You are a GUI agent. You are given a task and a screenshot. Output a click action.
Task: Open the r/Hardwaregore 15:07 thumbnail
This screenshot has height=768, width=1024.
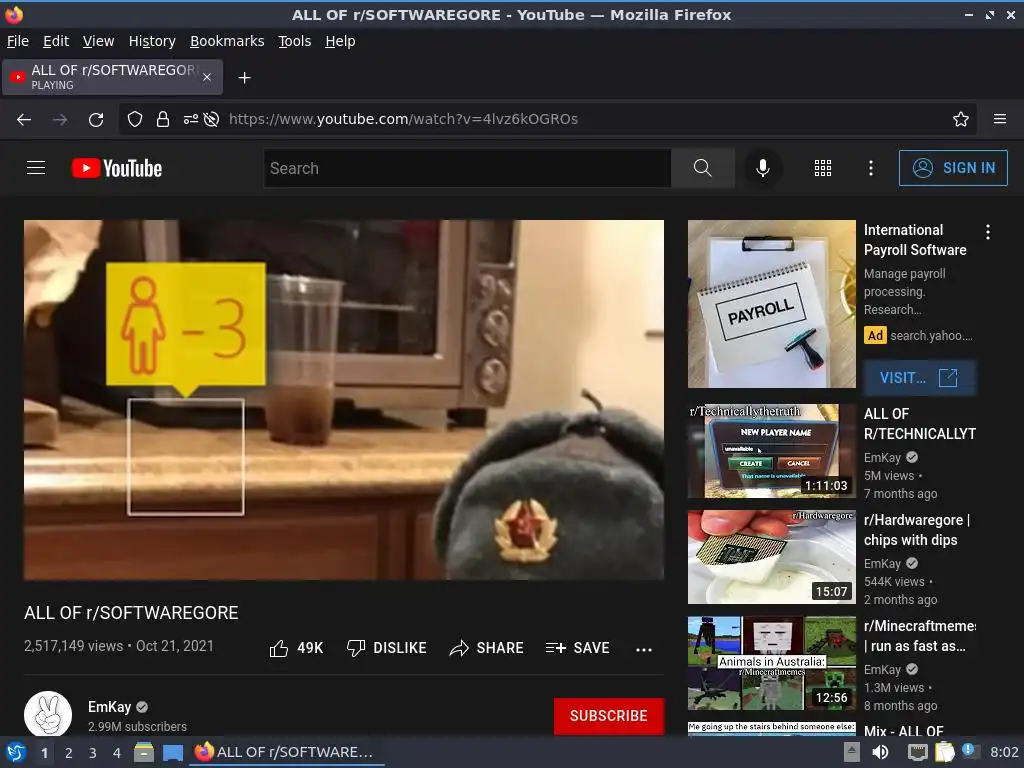click(x=771, y=557)
